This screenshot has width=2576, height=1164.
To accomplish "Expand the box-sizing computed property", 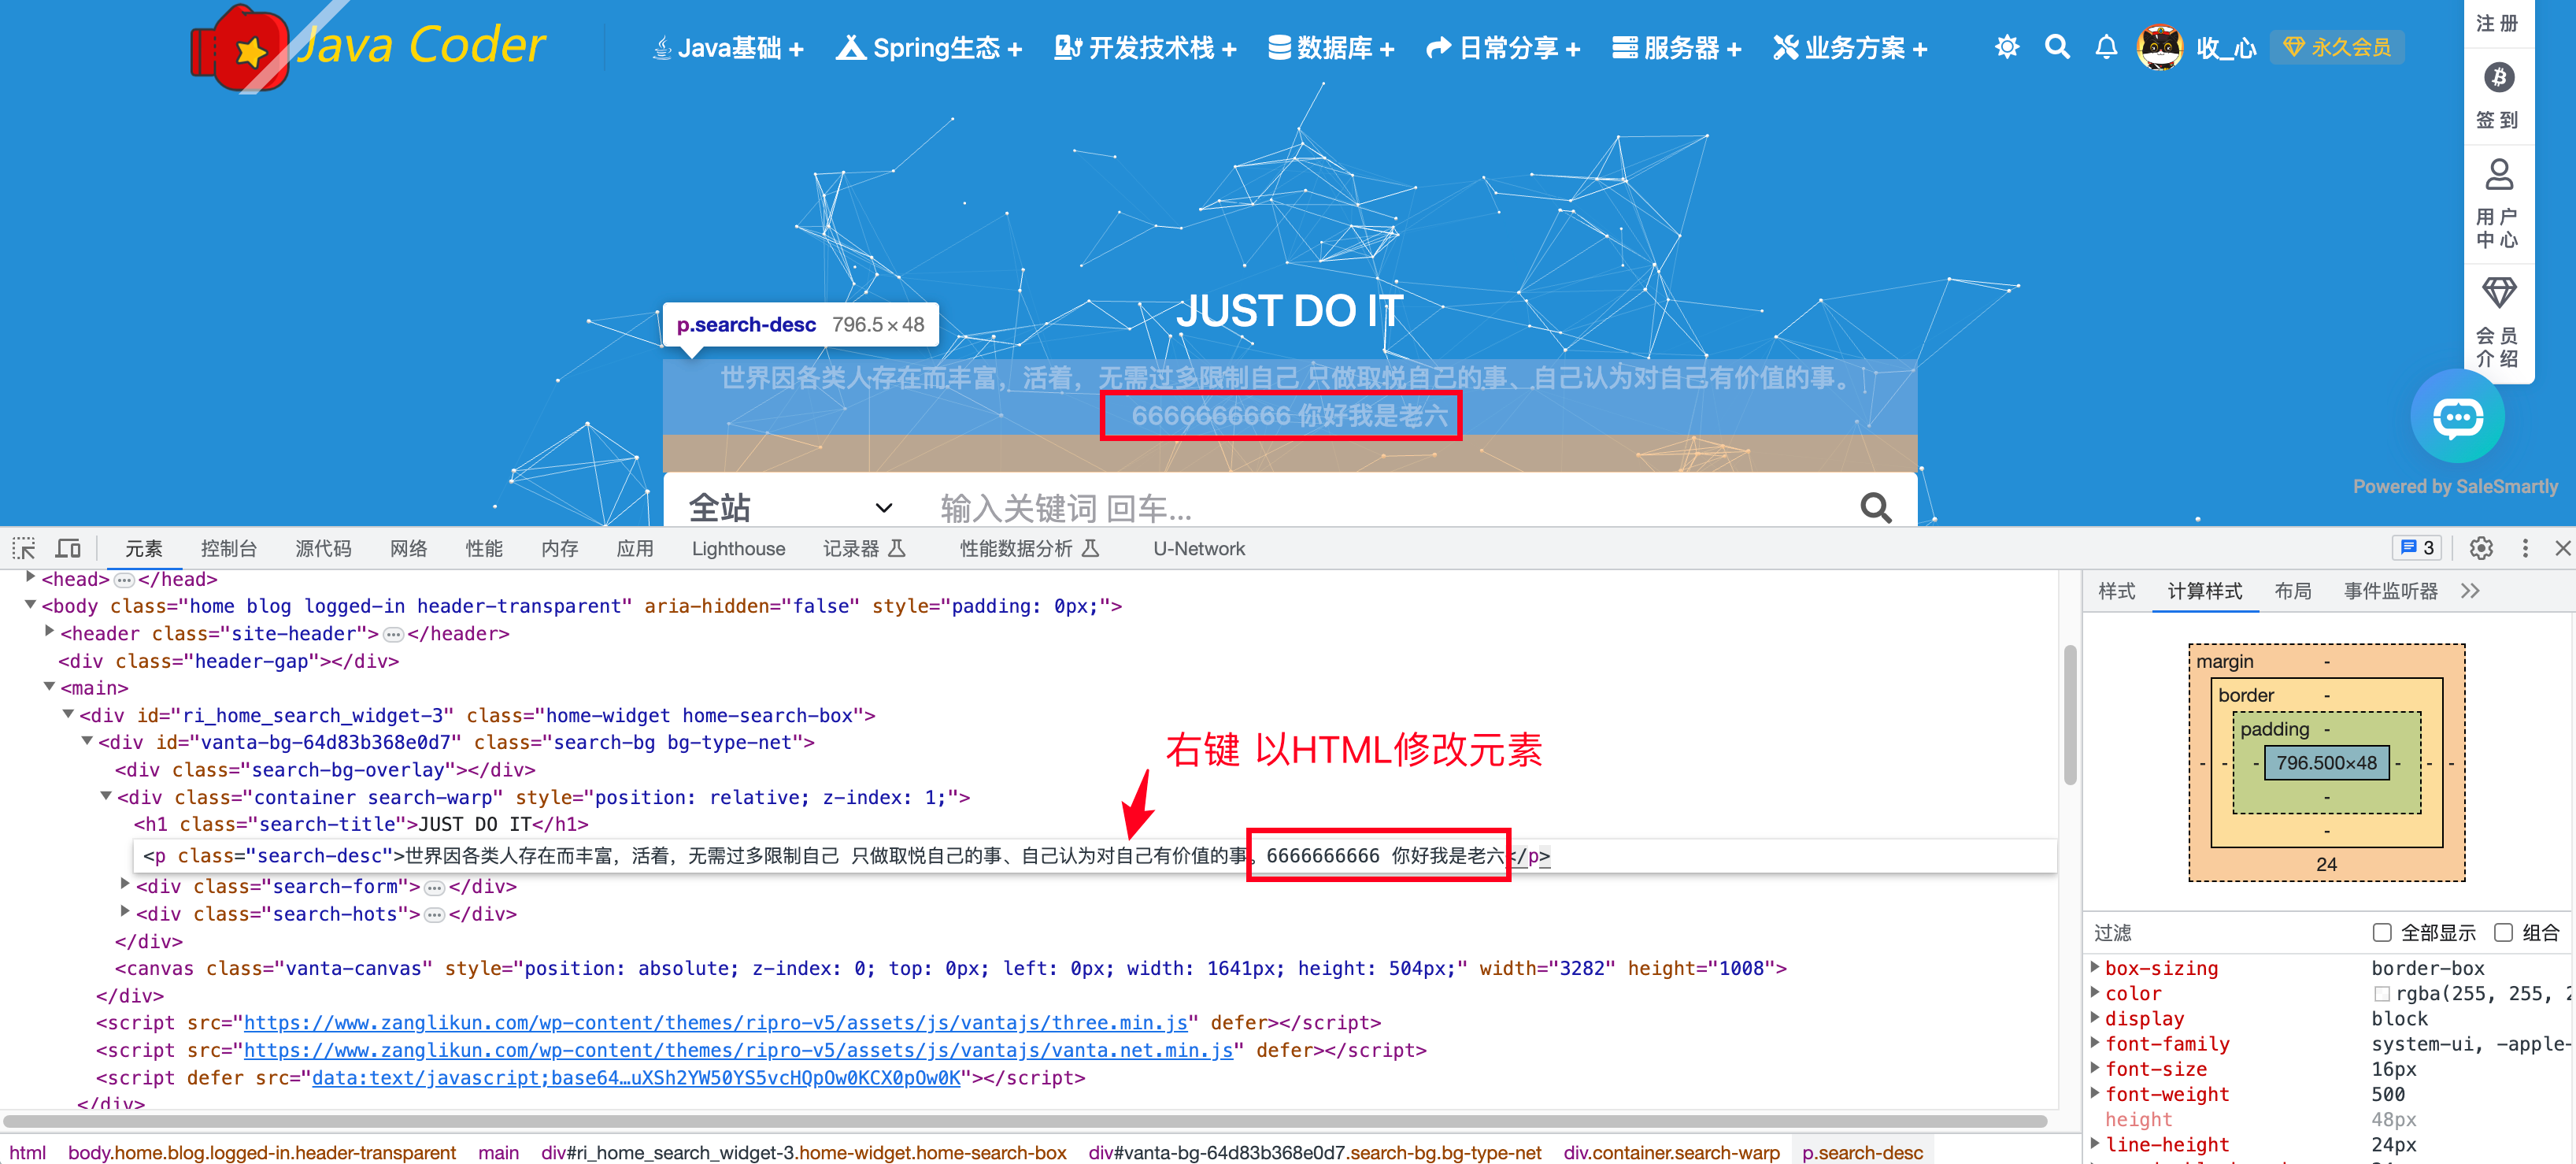I will (x=2095, y=967).
